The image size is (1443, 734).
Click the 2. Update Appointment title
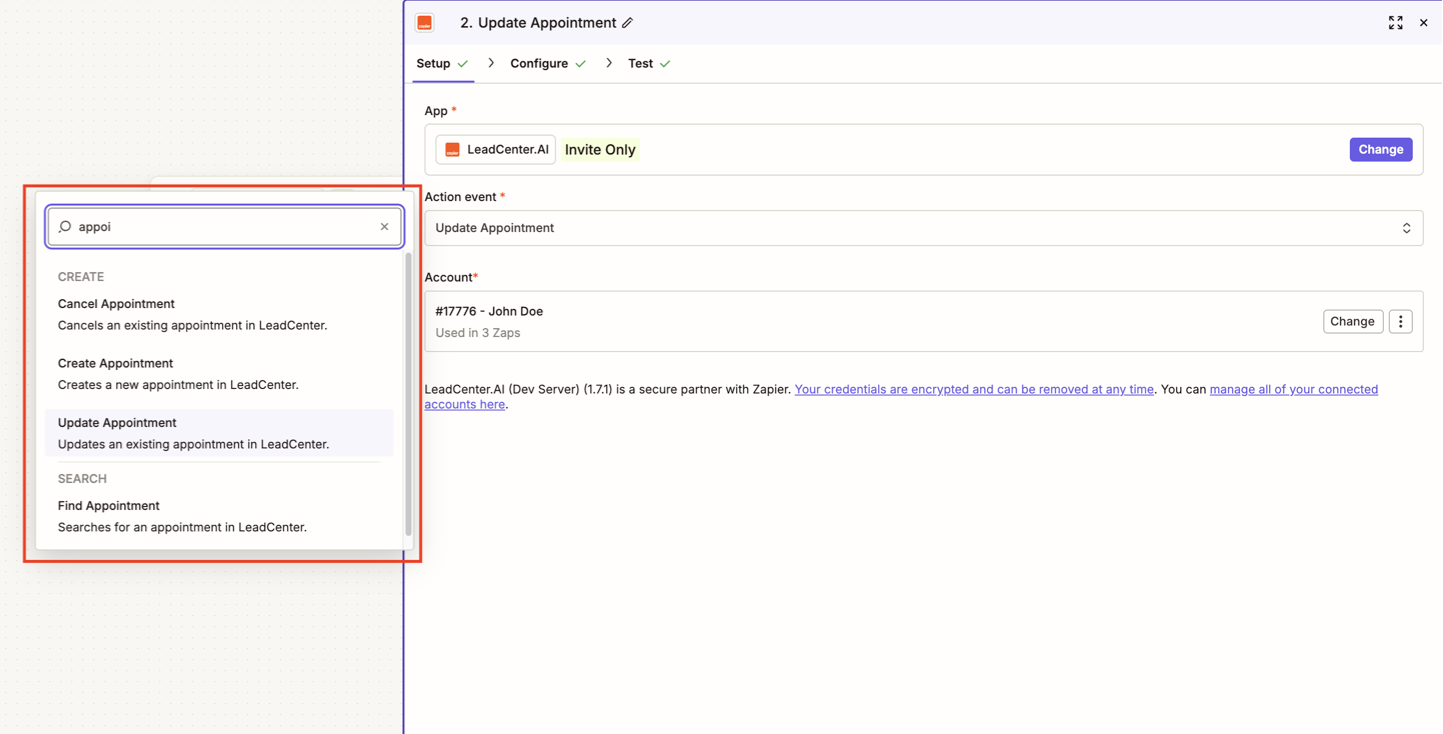538,23
